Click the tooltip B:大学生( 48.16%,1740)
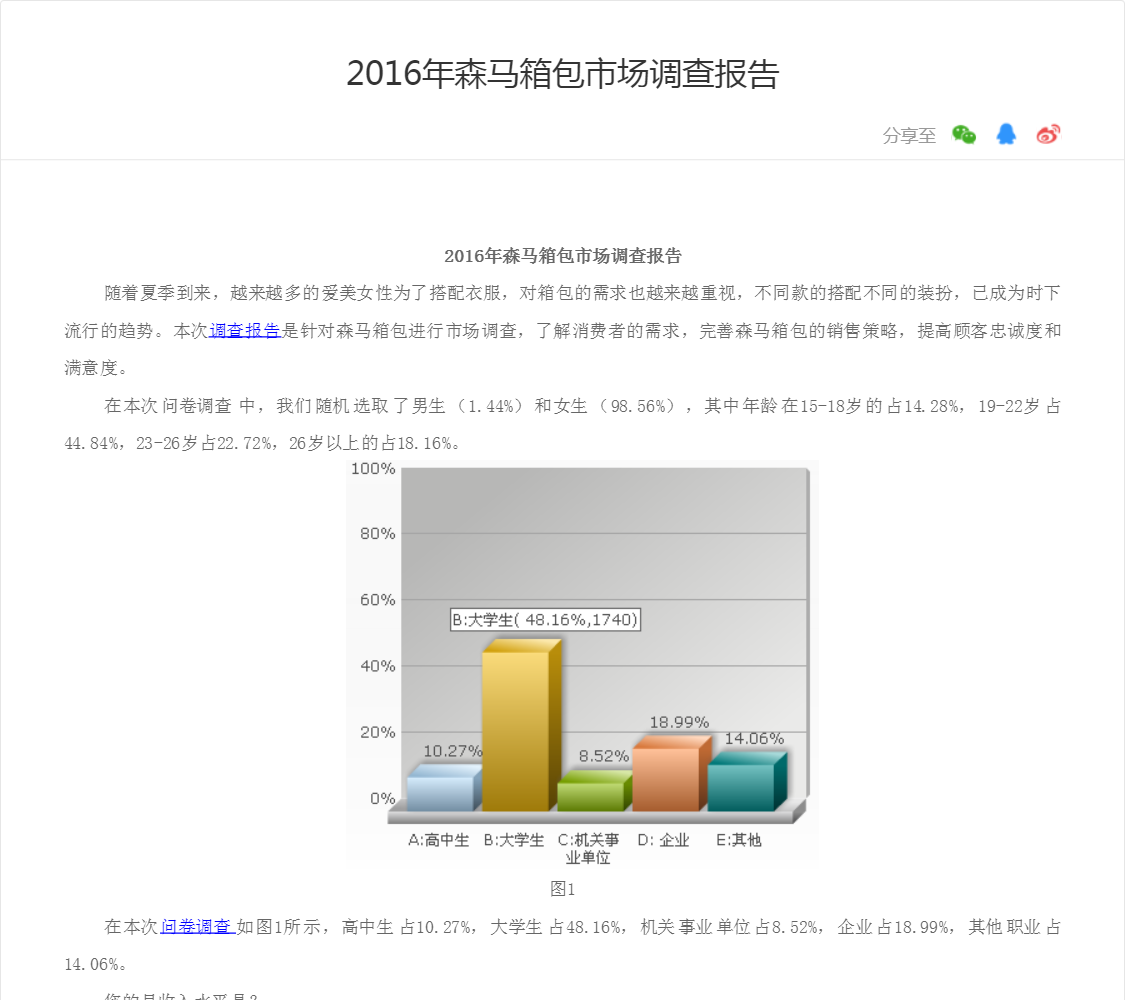 click(545, 620)
